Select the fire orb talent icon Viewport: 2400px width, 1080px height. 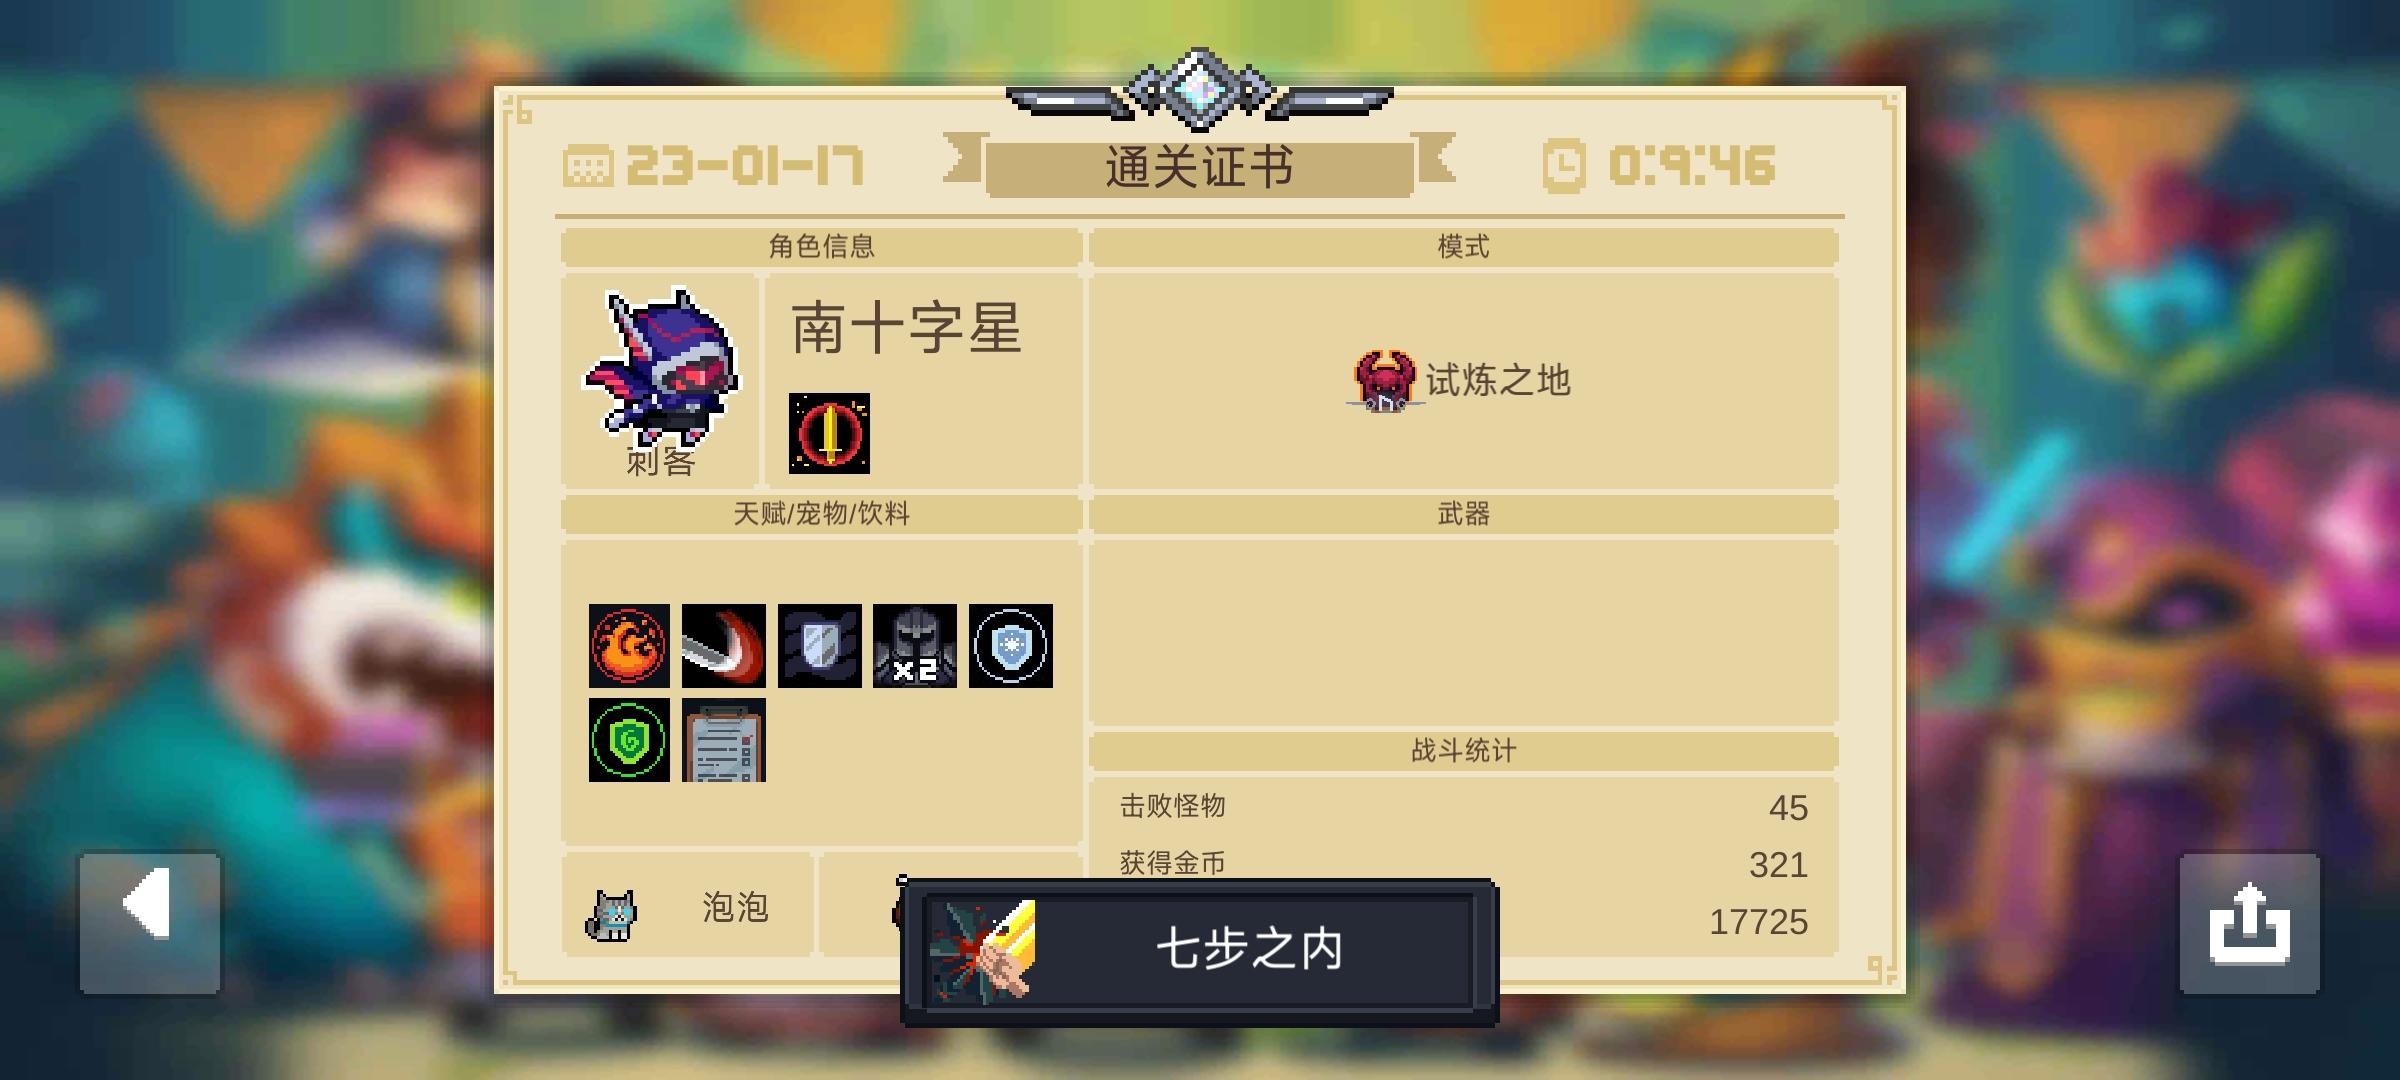(x=629, y=645)
